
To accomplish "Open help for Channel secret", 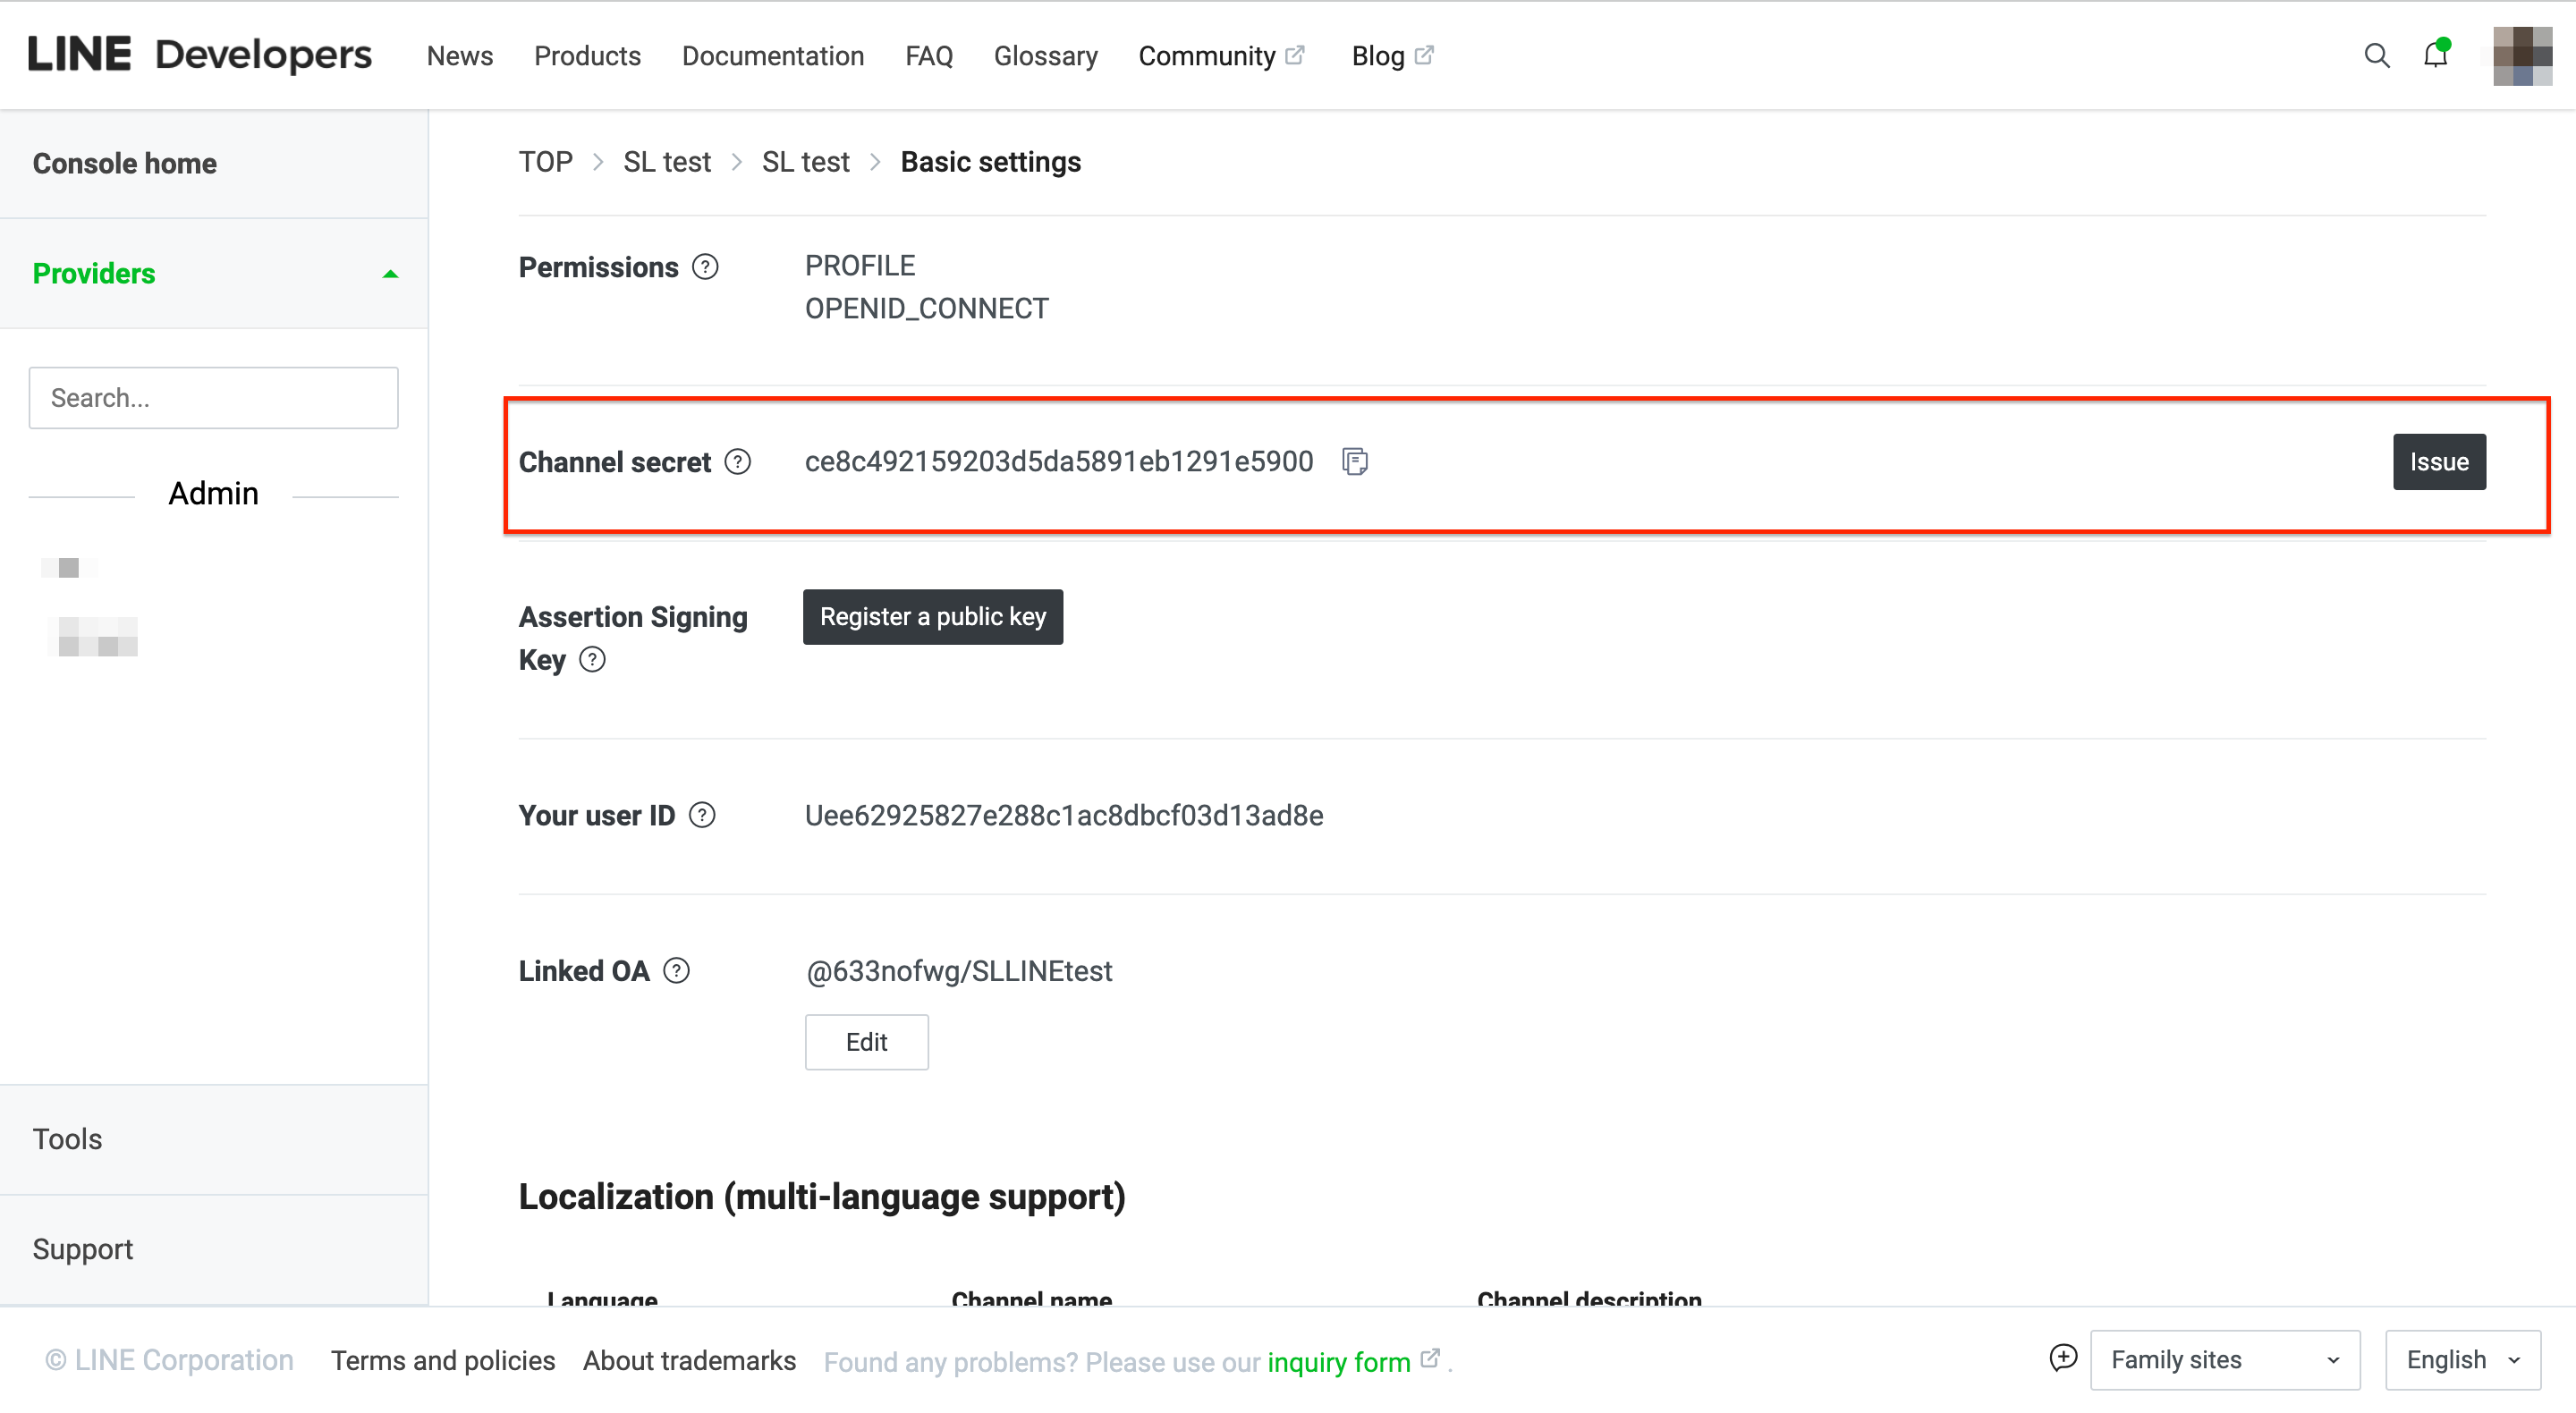I will click(x=738, y=462).
